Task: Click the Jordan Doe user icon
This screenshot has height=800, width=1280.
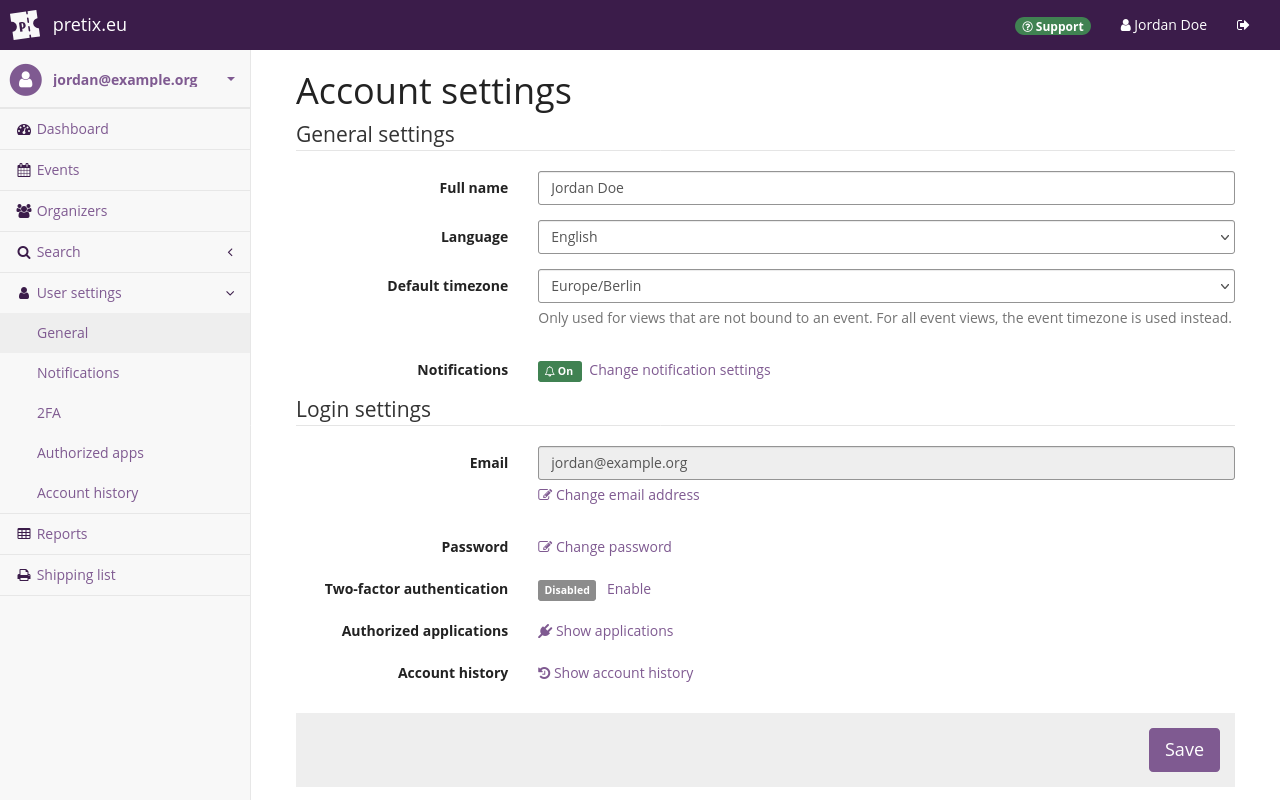Action: pyautogui.click(x=1125, y=24)
